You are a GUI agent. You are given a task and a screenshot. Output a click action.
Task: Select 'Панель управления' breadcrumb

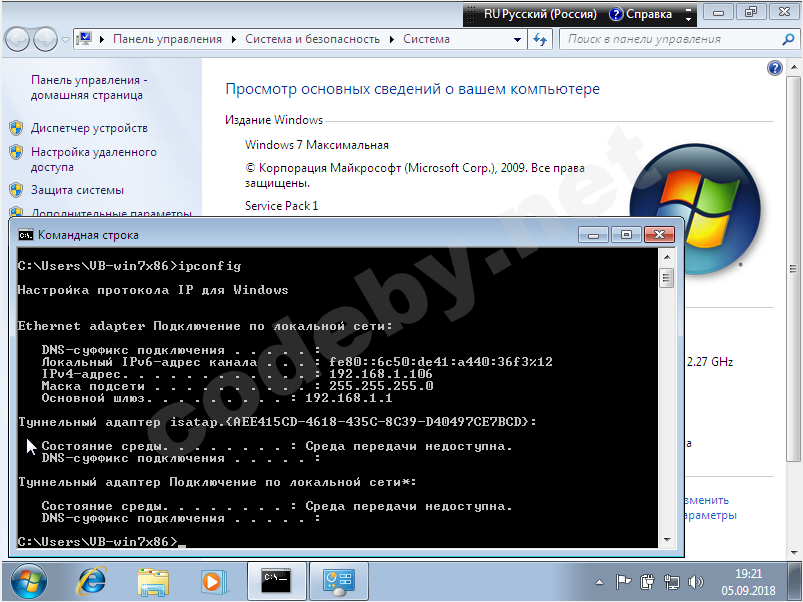coord(167,39)
